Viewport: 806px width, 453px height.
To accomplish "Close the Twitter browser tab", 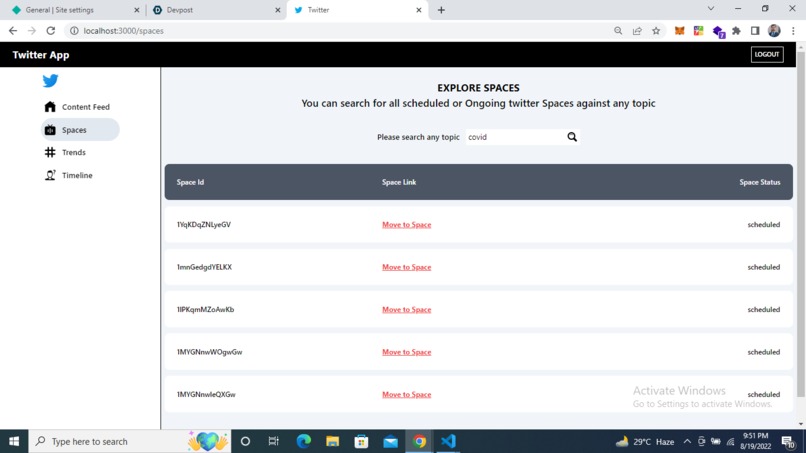I will pos(418,10).
